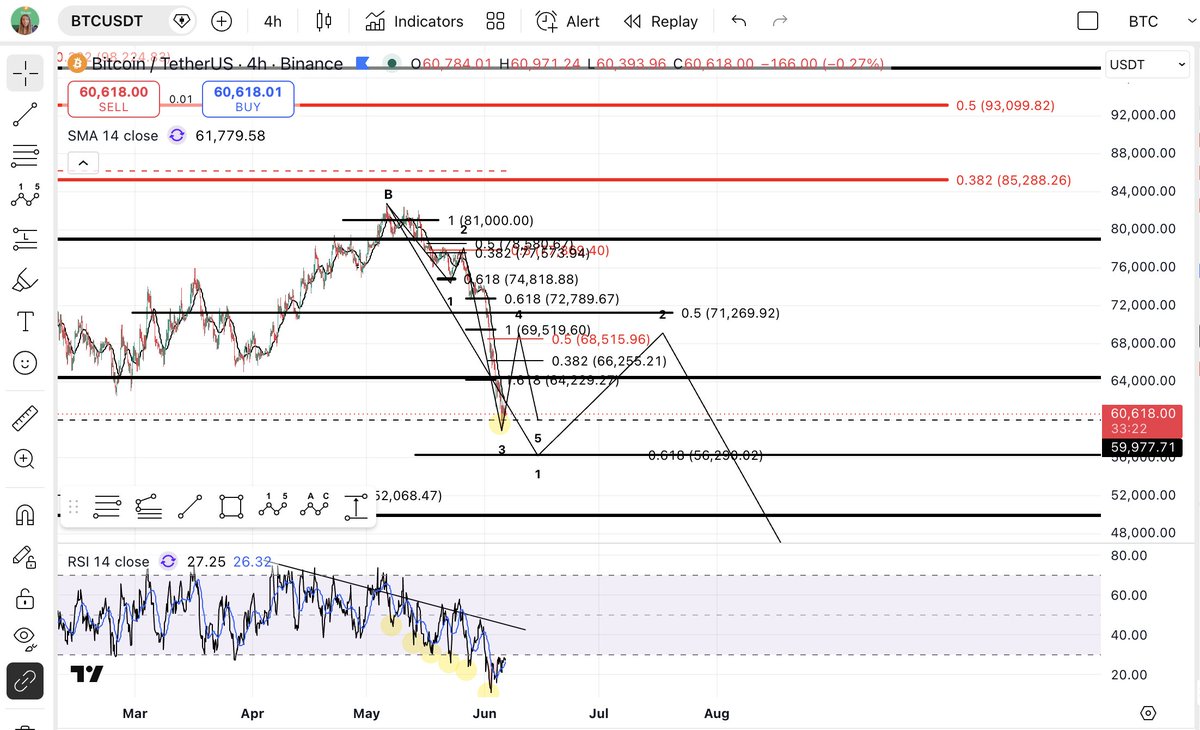The image size is (1200, 730).
Task: Open chart settings gear at bottom right
Action: 1148,713
